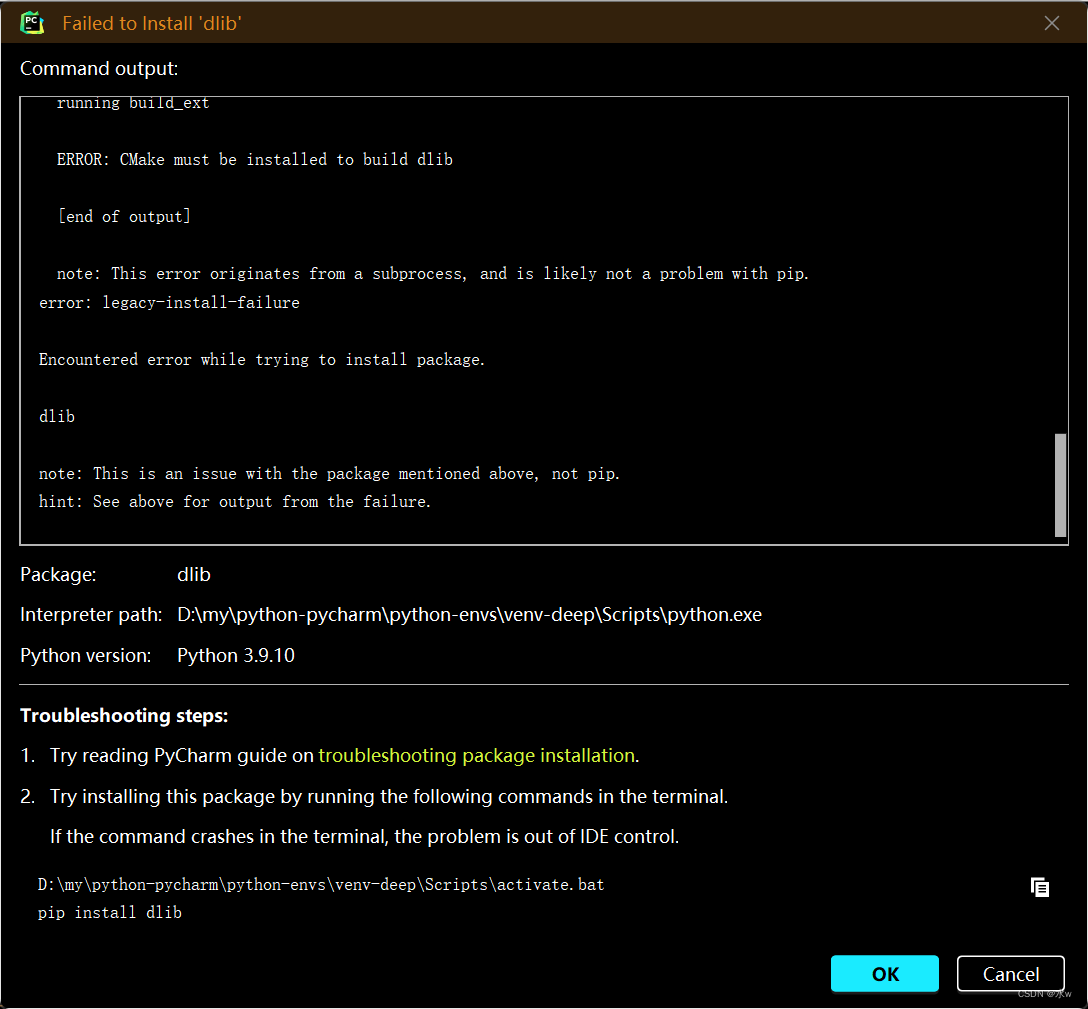The width and height of the screenshot is (1088, 1009).
Task: Click 'note: This is an issue with' line
Action: click(329, 473)
